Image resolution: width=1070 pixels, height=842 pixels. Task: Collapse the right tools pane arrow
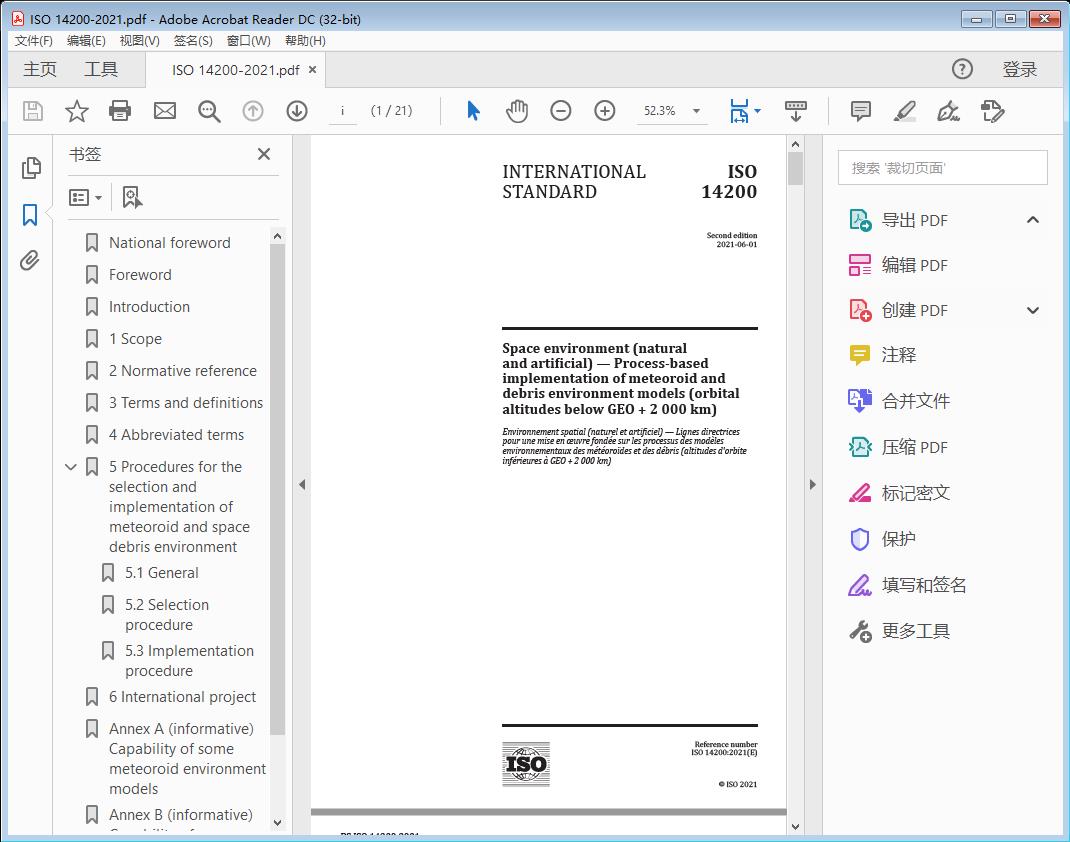click(x=812, y=485)
